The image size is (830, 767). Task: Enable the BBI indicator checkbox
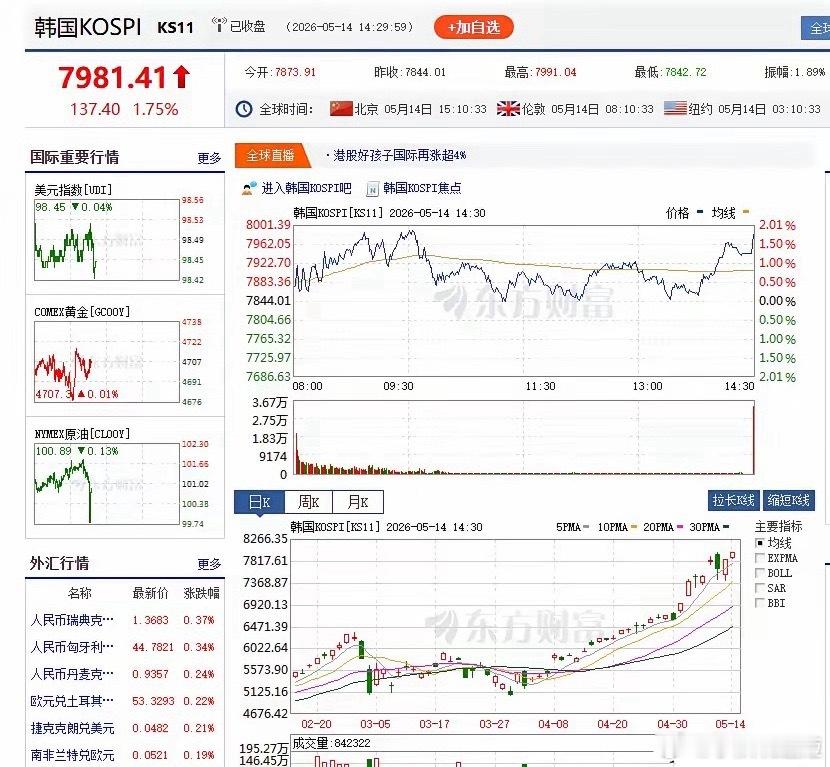760,602
